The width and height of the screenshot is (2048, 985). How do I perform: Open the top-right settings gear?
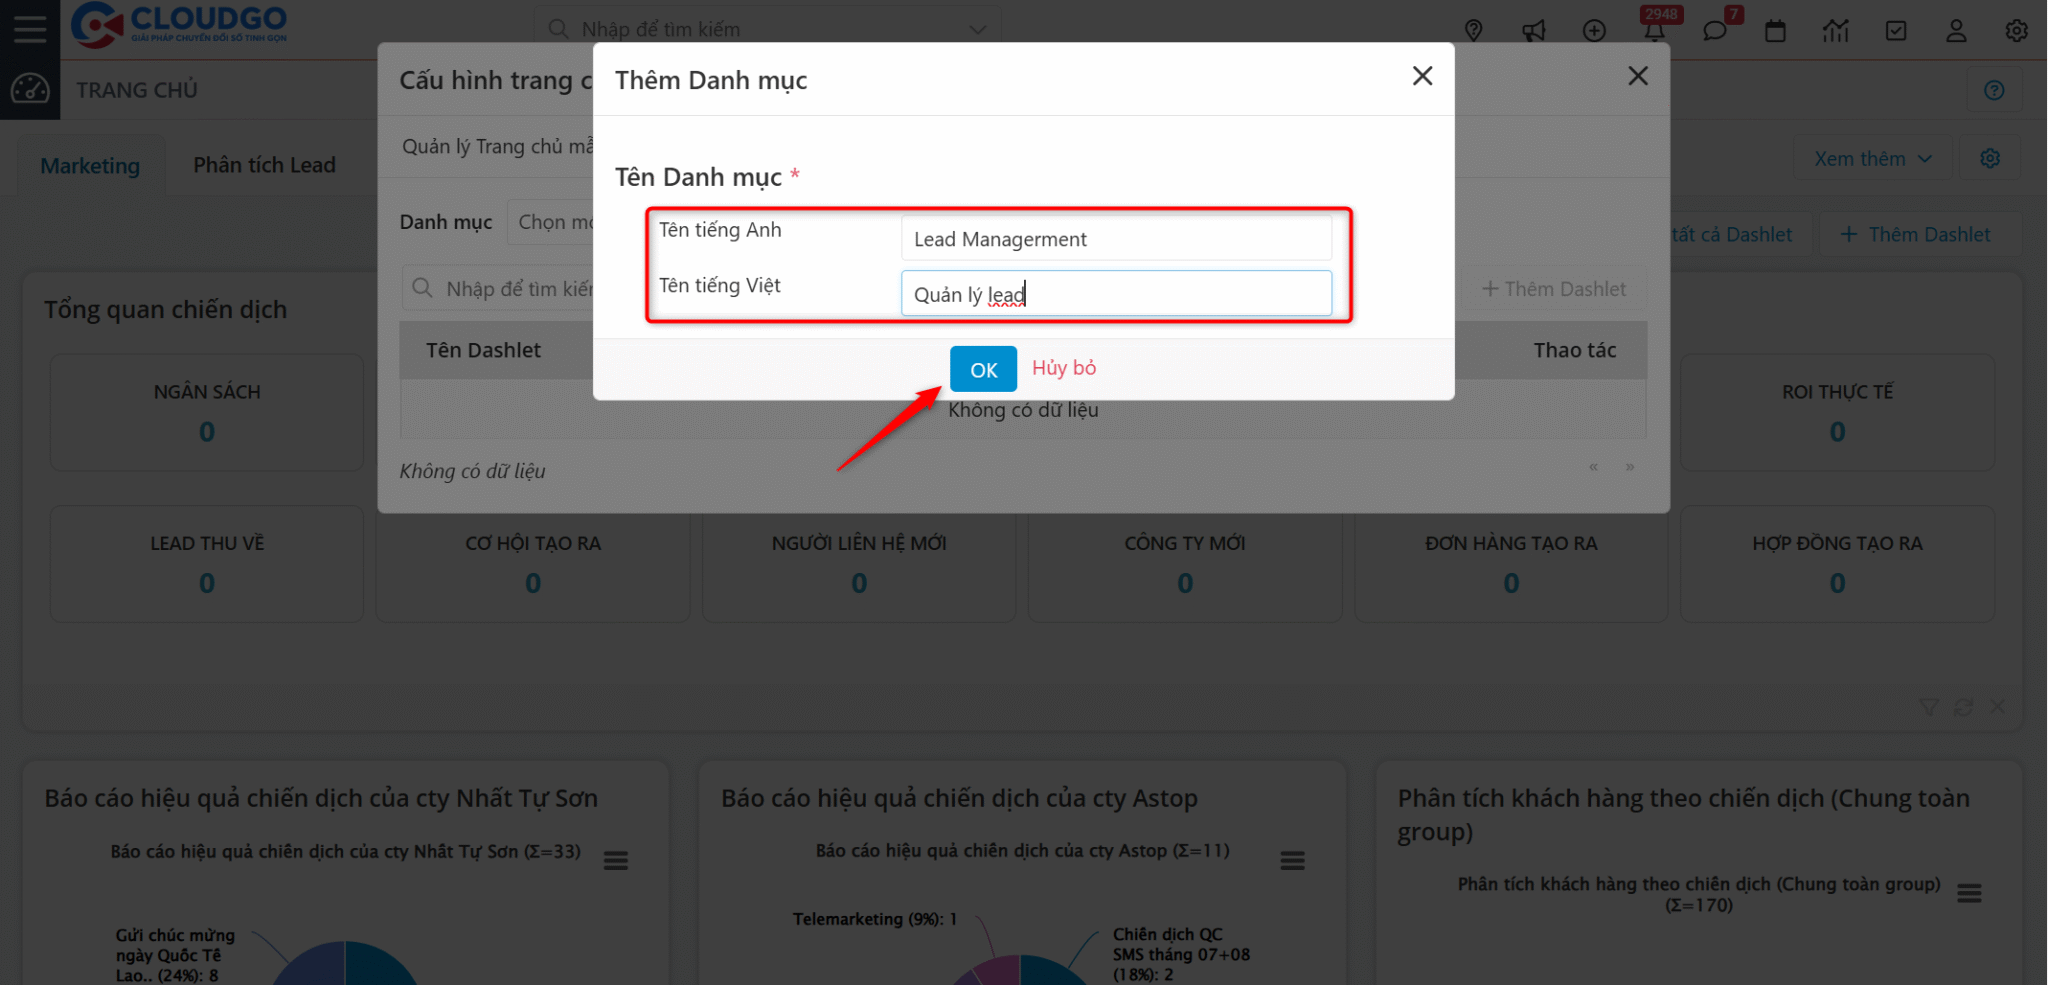(2016, 30)
